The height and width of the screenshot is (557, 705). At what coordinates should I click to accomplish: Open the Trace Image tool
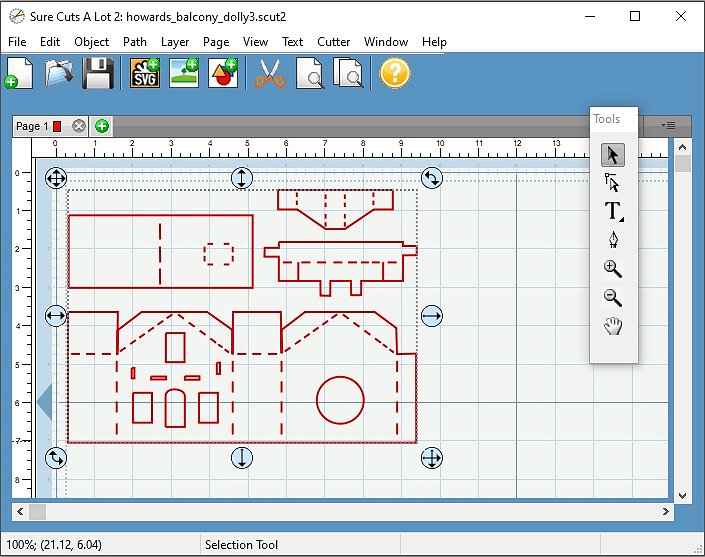[x=184, y=74]
